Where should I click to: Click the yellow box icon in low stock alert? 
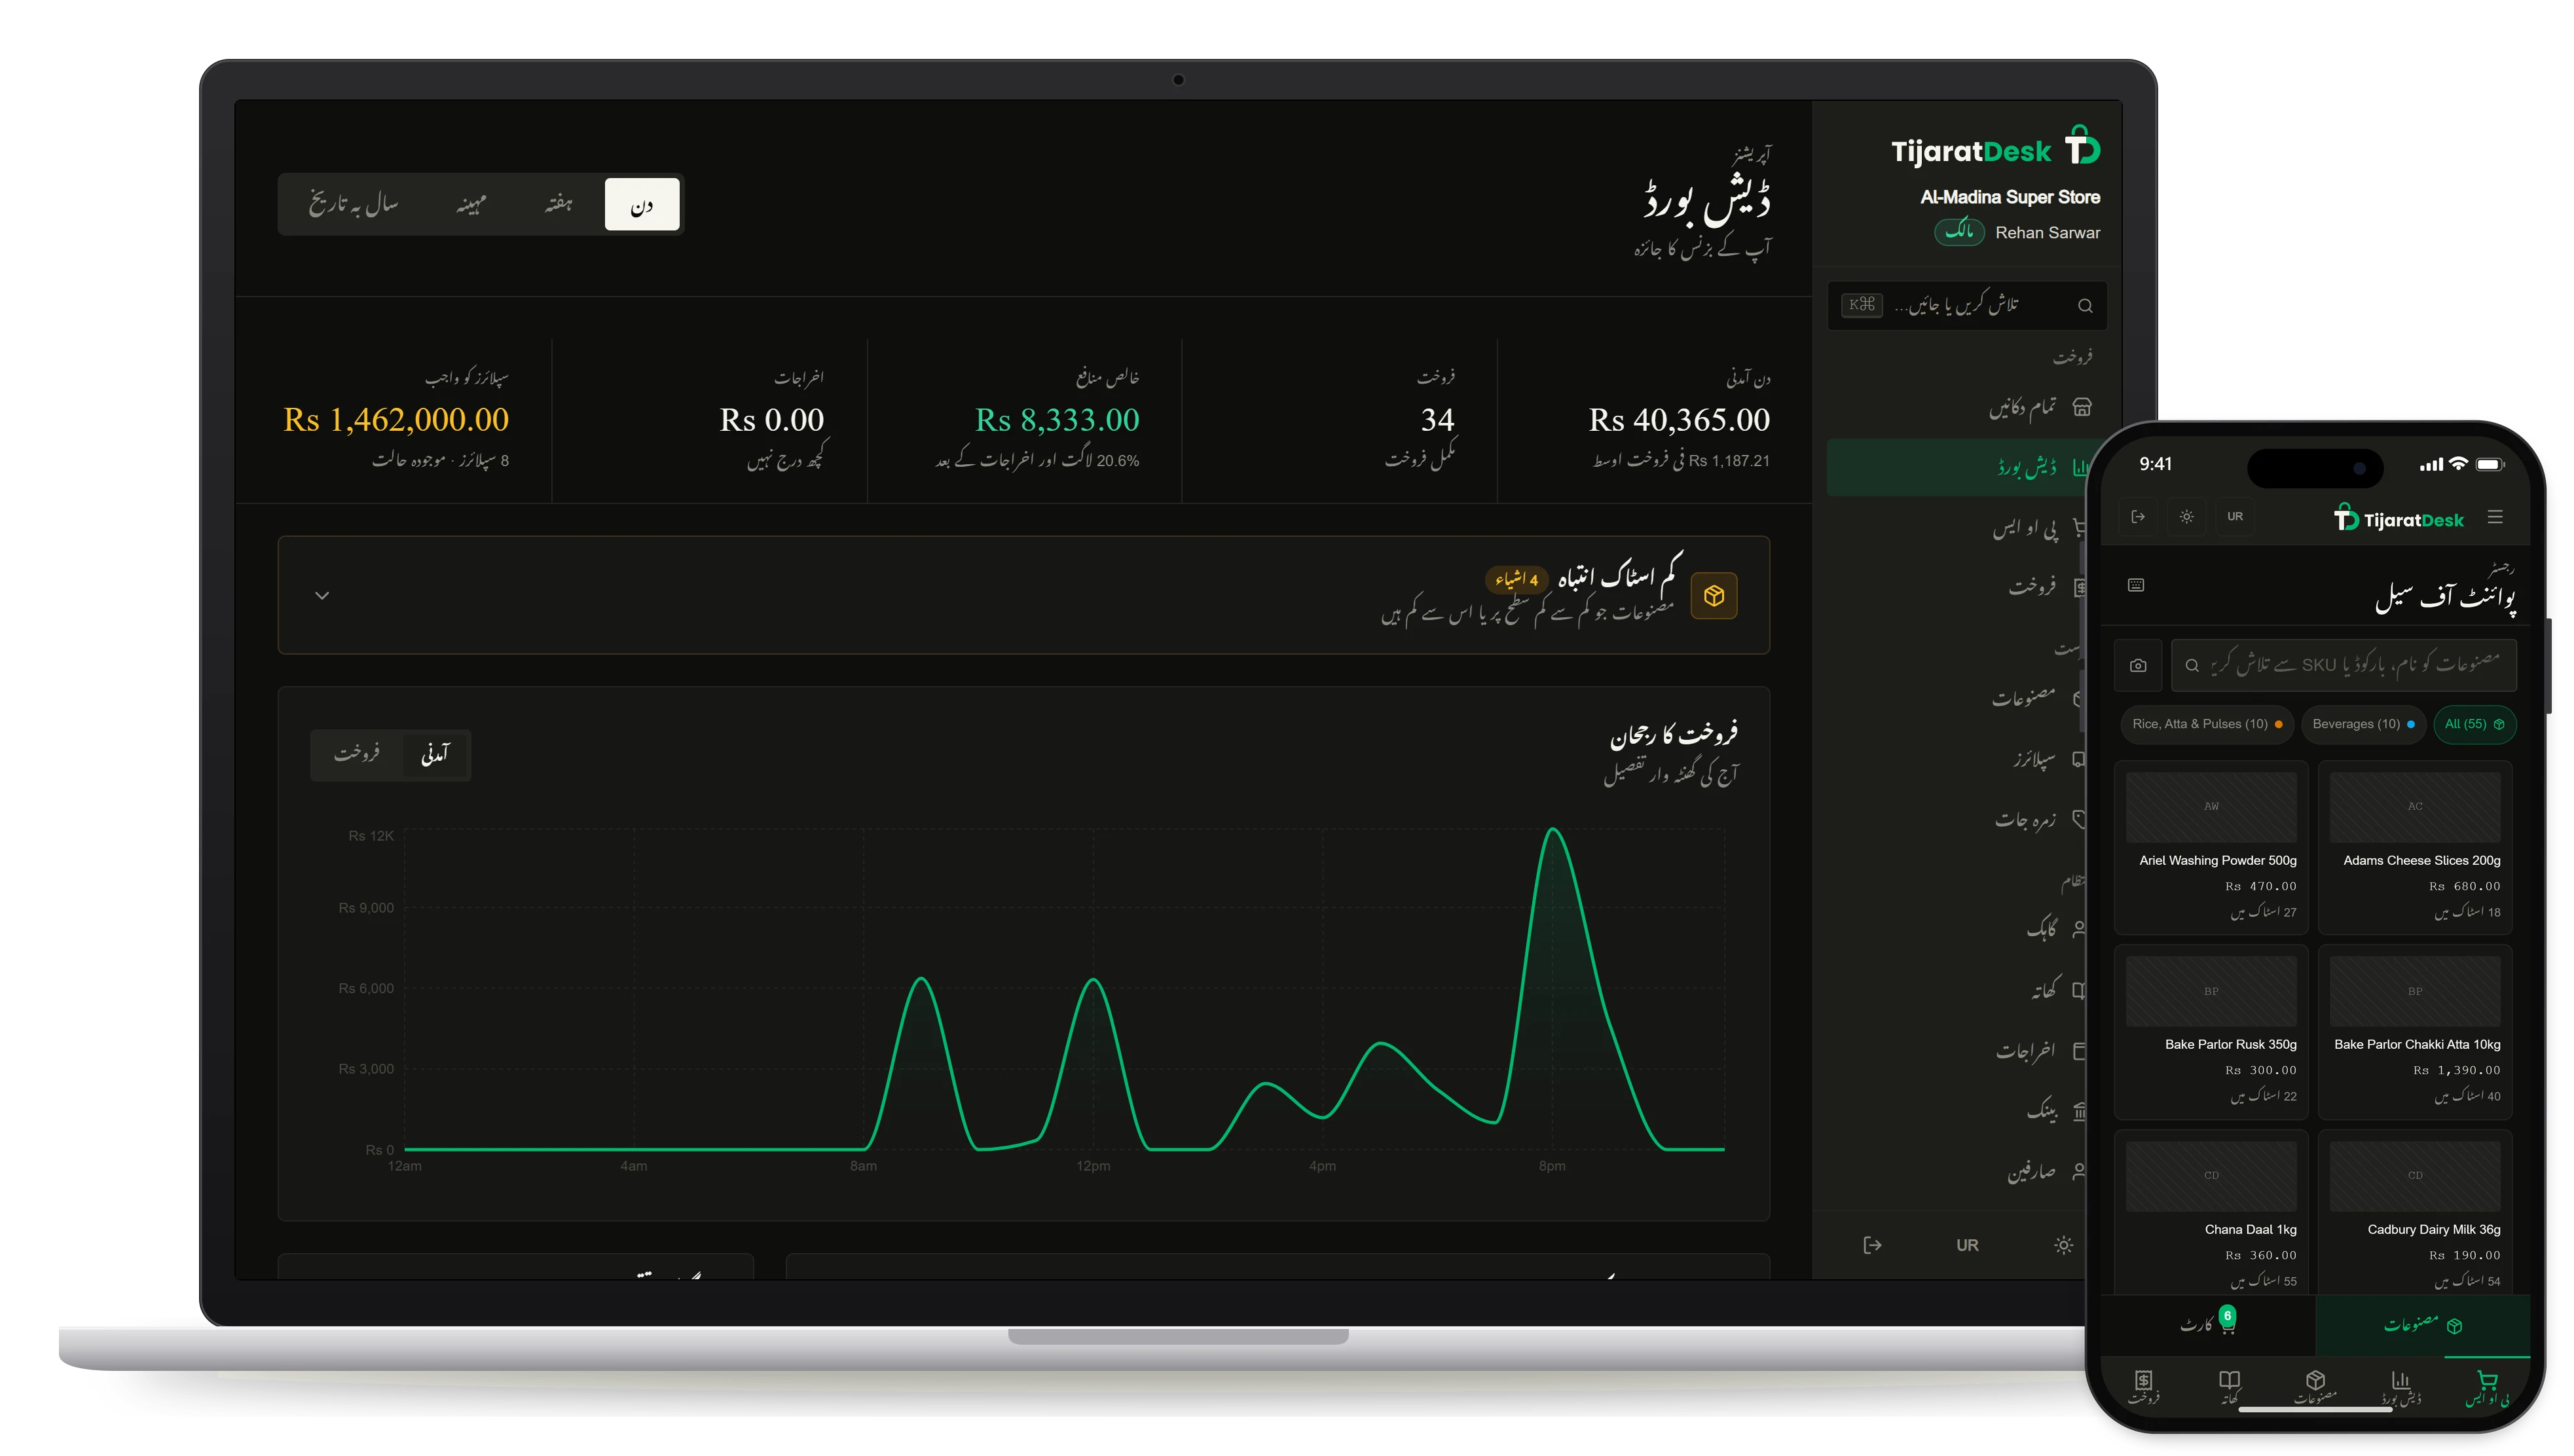point(1713,596)
